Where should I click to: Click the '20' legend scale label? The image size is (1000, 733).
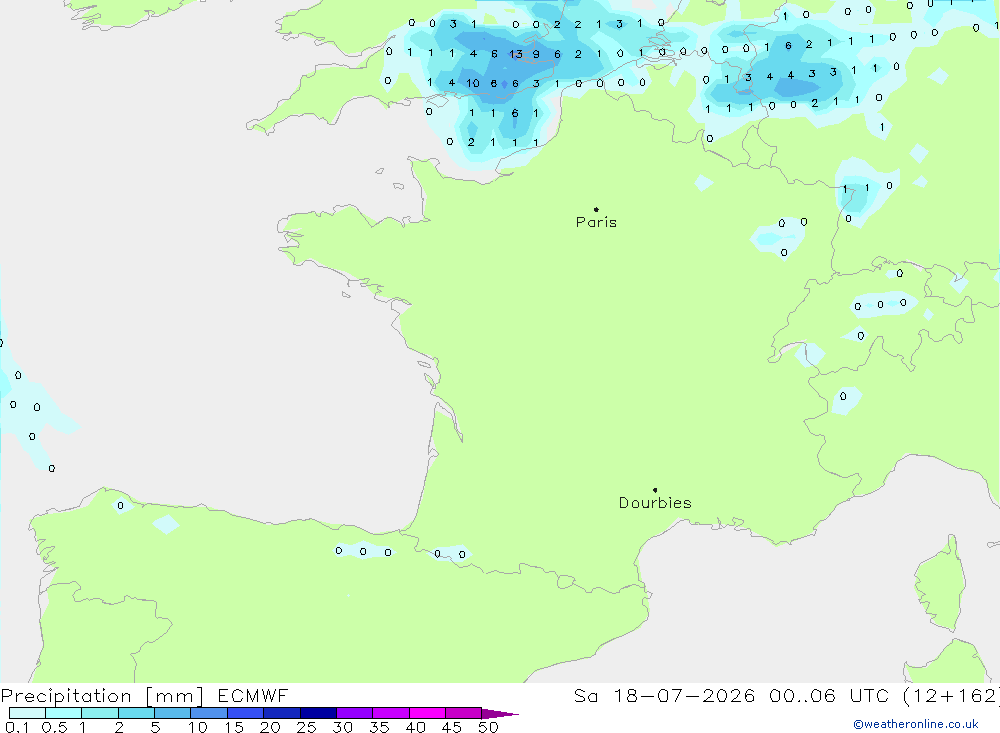[x=270, y=727]
